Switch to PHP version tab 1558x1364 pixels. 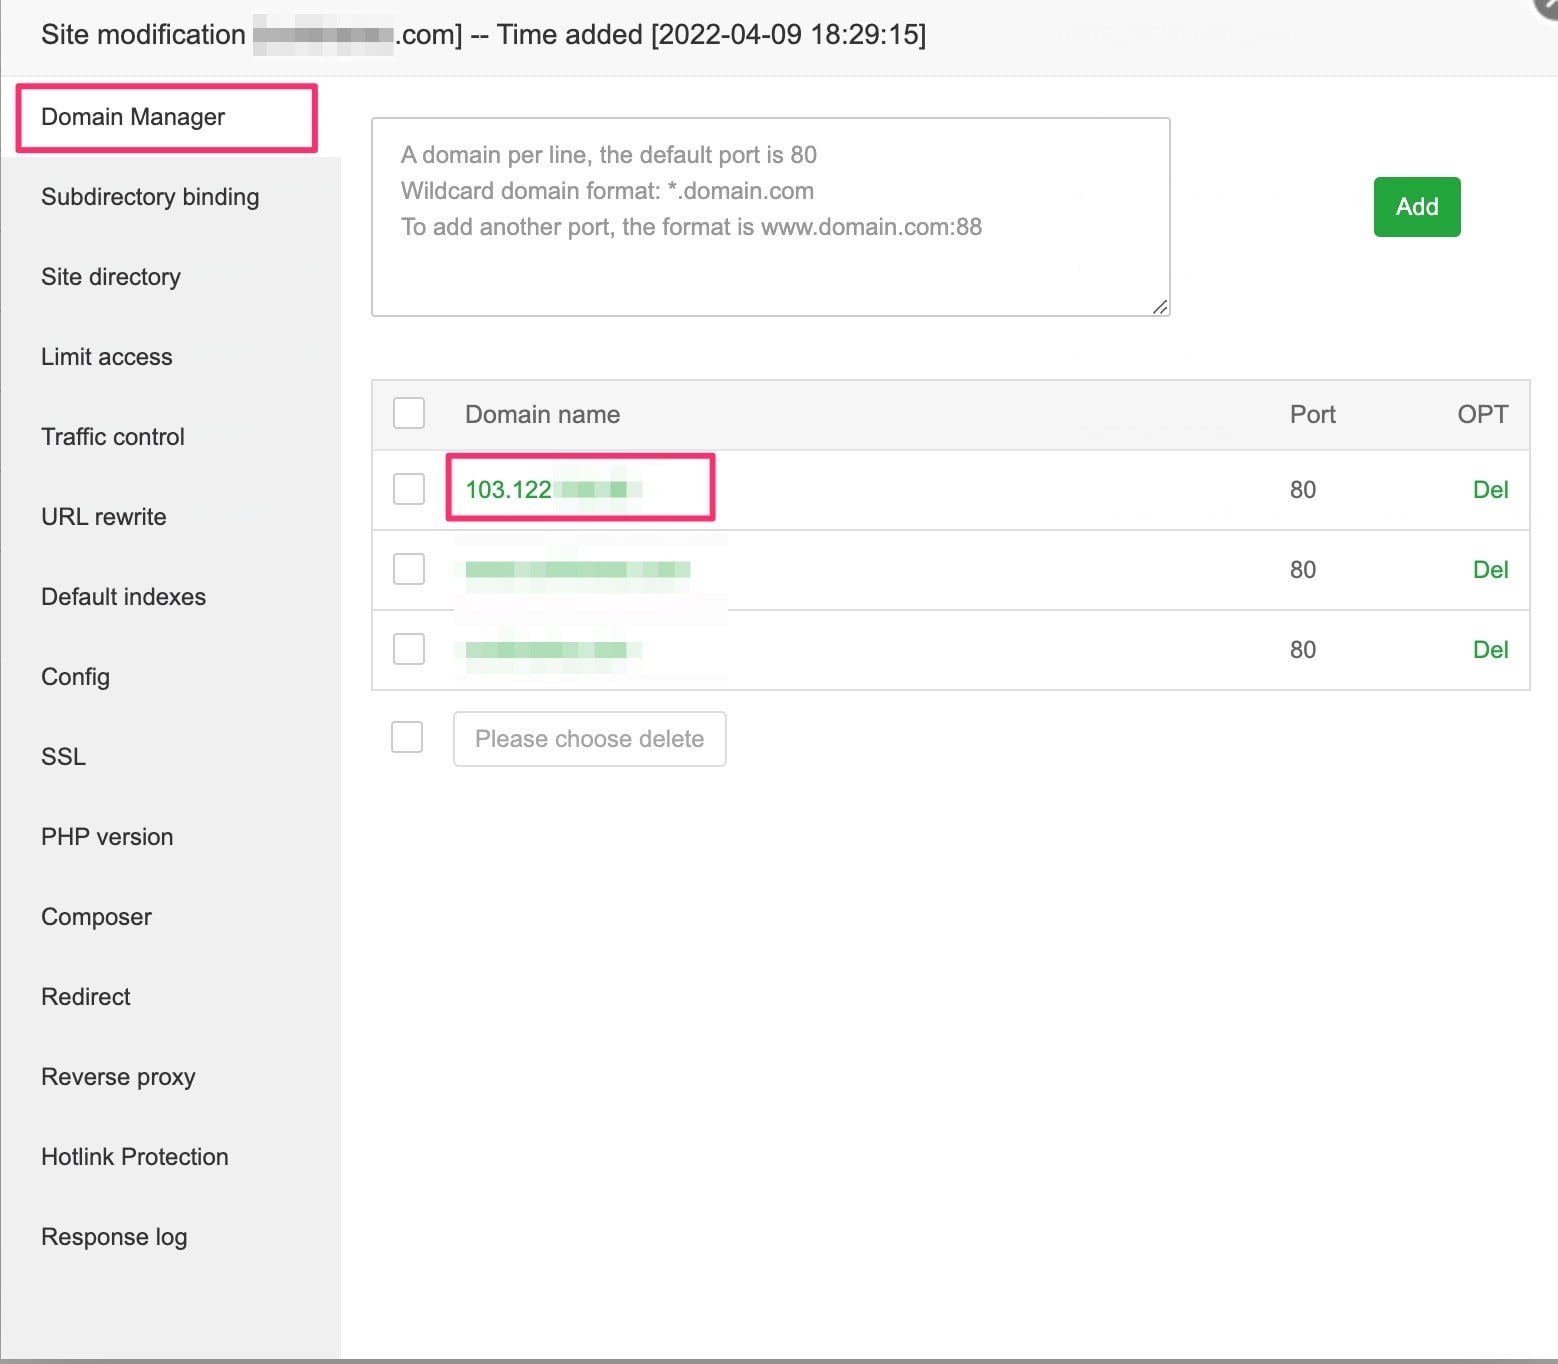point(107,837)
